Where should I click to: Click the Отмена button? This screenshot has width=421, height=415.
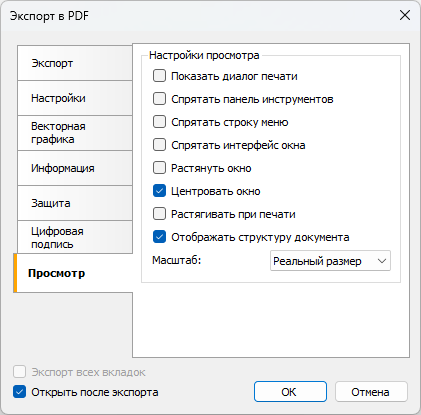pos(371,392)
